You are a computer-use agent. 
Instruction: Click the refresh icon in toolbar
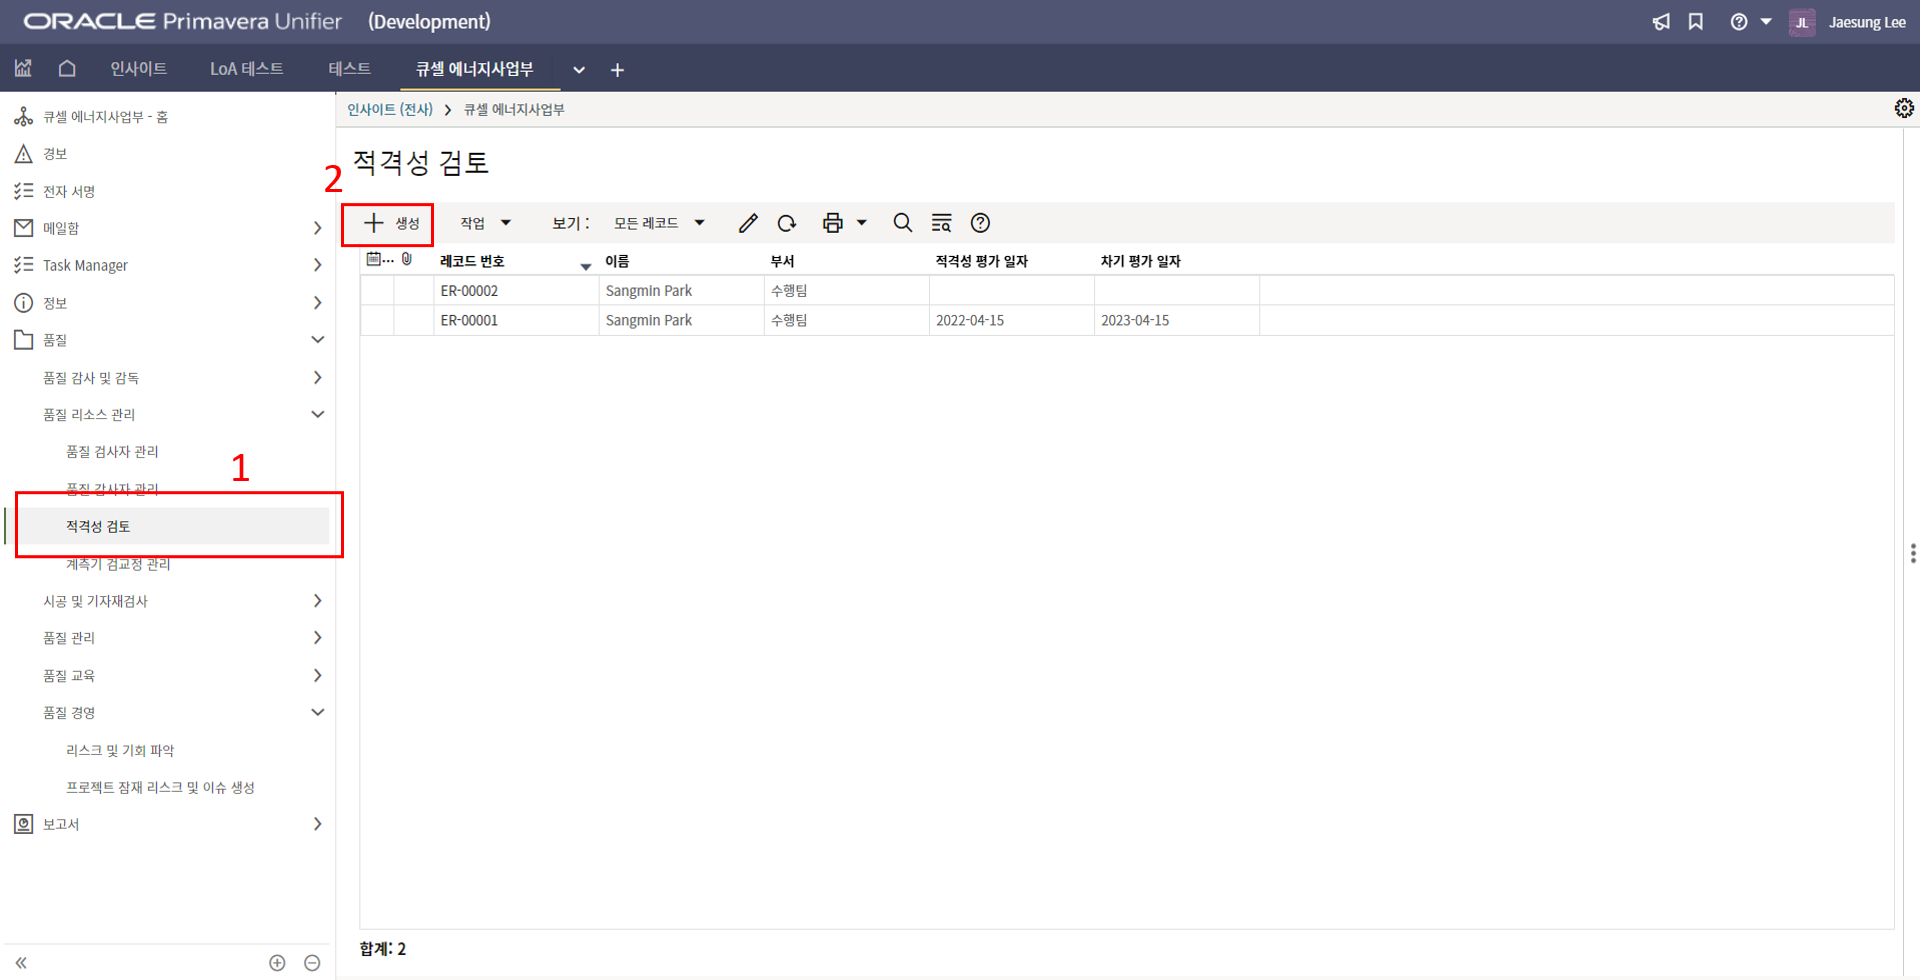click(x=787, y=223)
